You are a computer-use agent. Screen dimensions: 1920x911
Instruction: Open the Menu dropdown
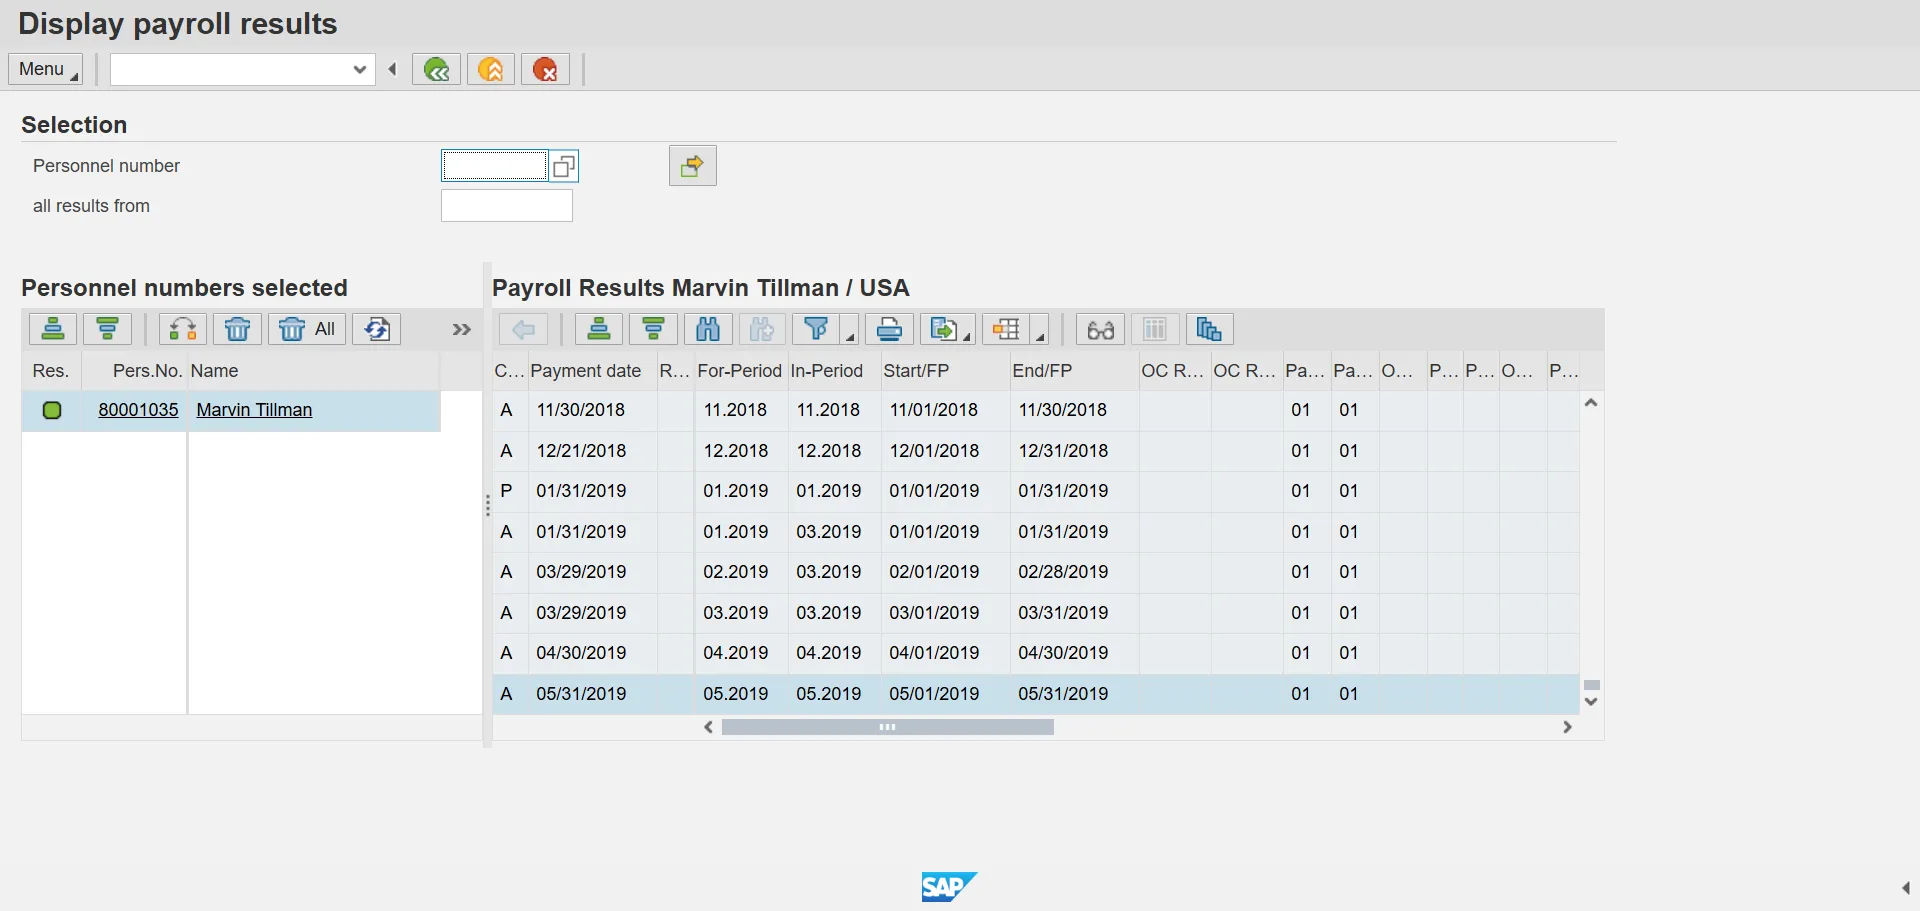pos(46,69)
